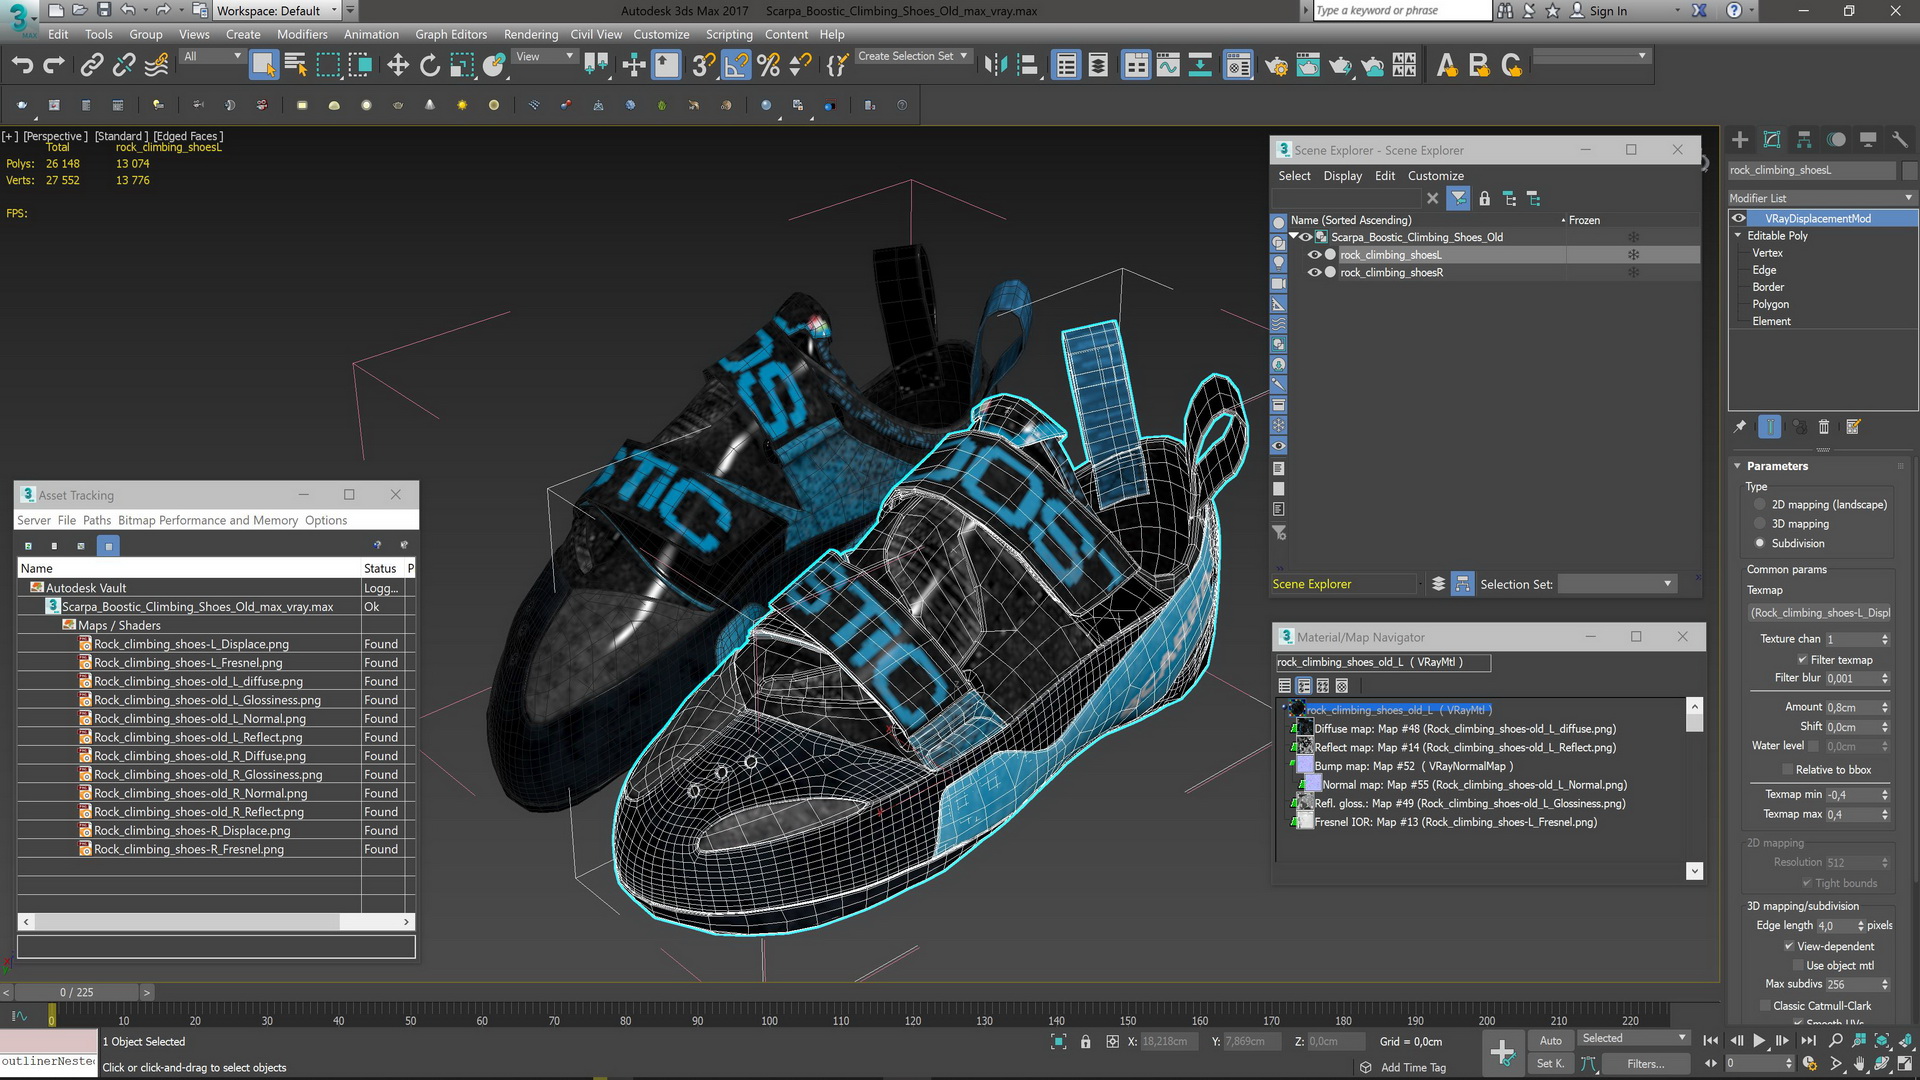Activate the Select and Rotate tool
Viewport: 1920px width, 1080px height.
(x=430, y=66)
